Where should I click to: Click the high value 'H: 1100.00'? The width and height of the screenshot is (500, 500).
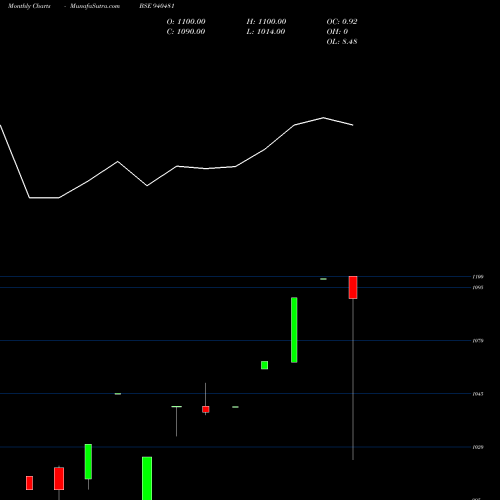[x=266, y=22]
